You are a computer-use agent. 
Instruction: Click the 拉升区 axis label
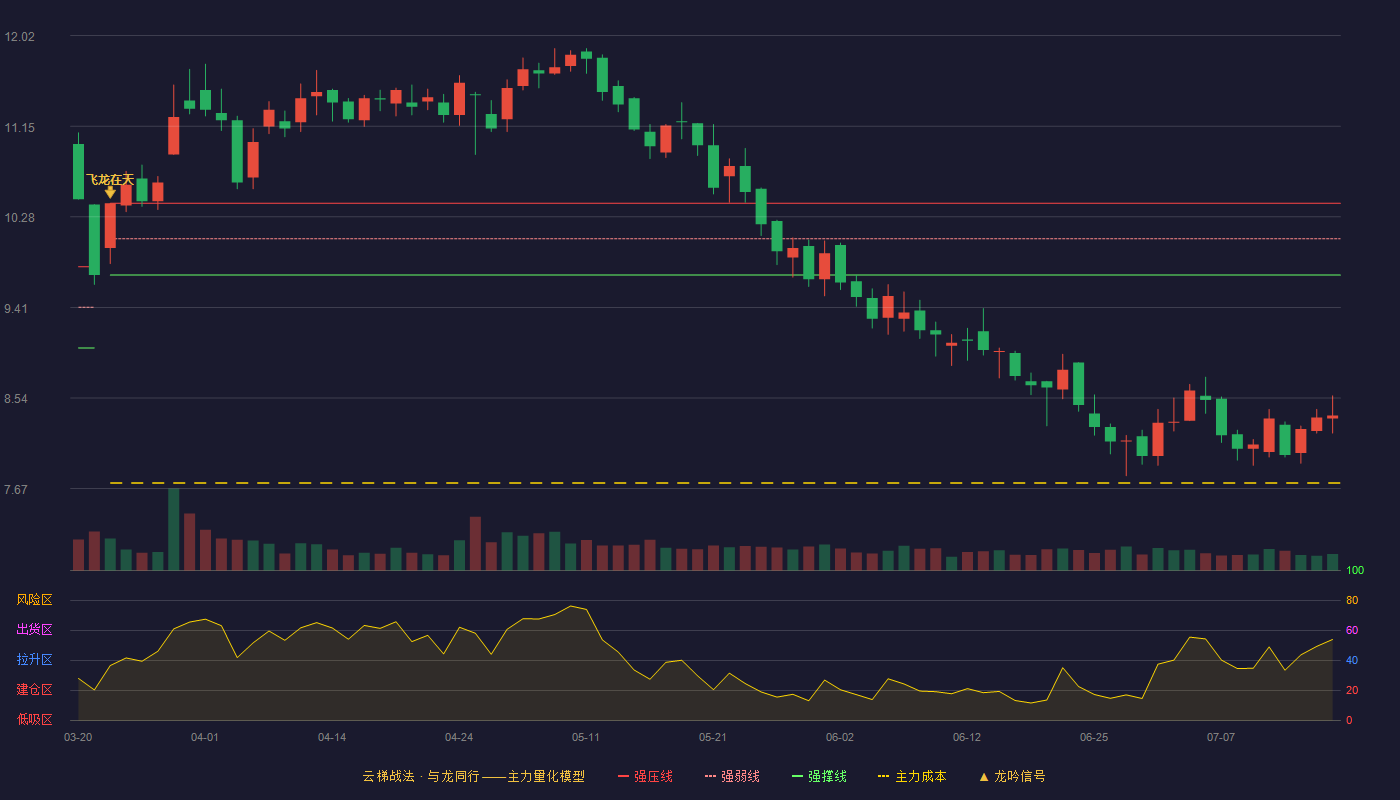tap(34, 660)
